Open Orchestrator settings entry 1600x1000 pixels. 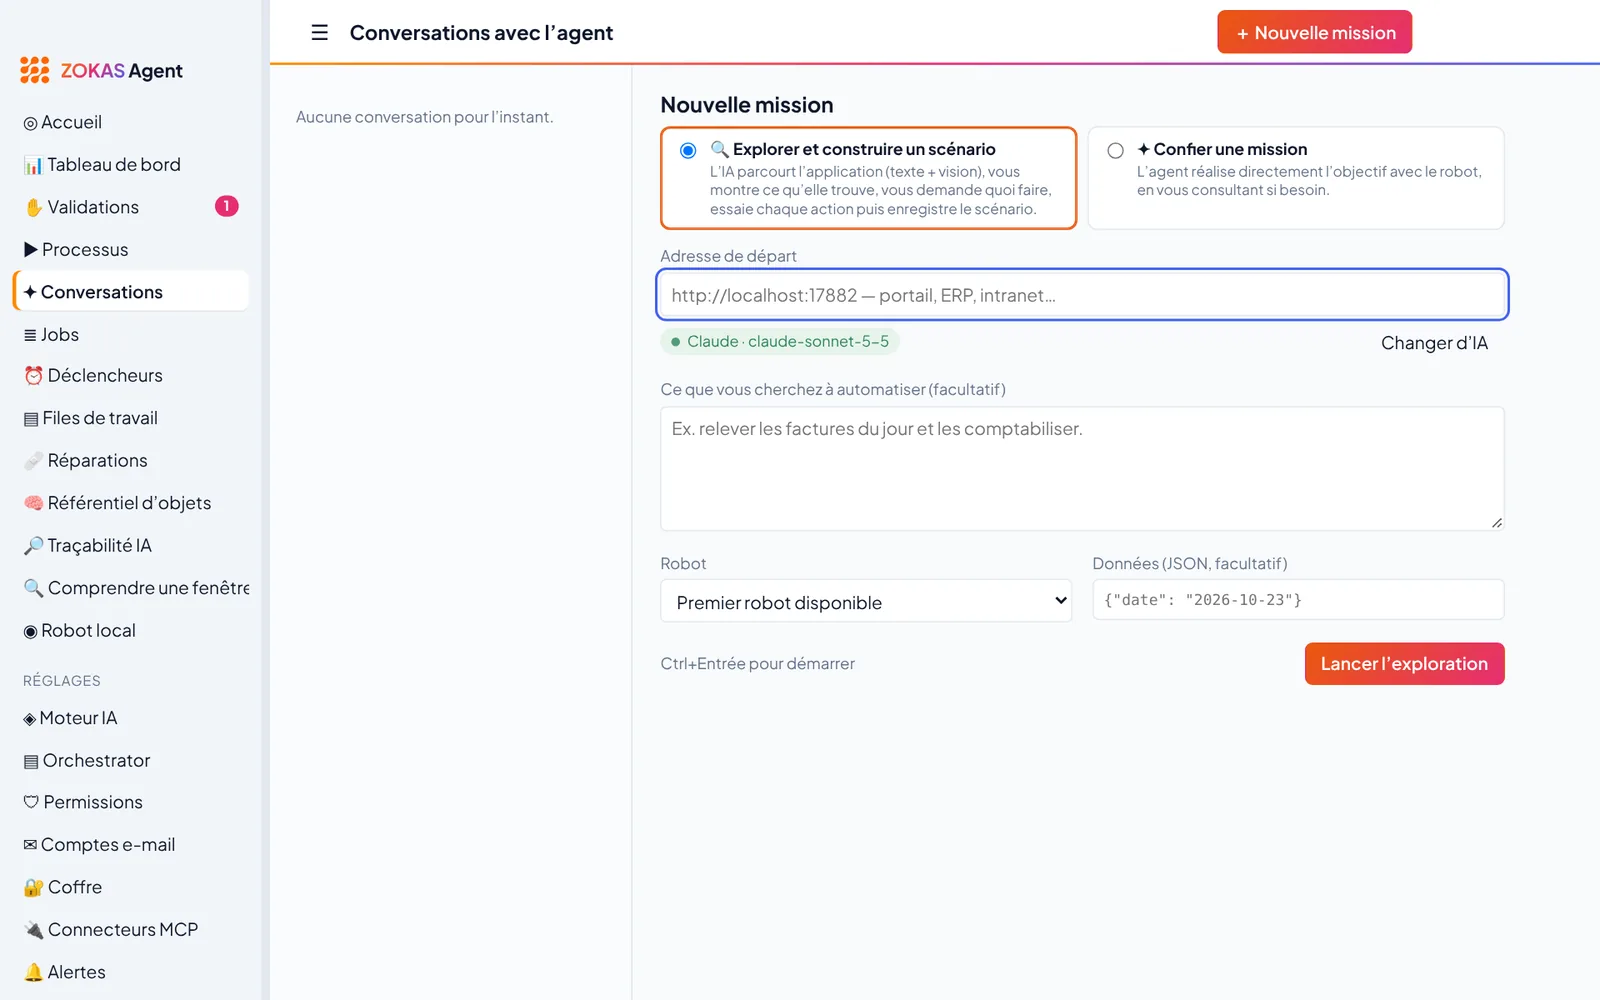coord(131,761)
